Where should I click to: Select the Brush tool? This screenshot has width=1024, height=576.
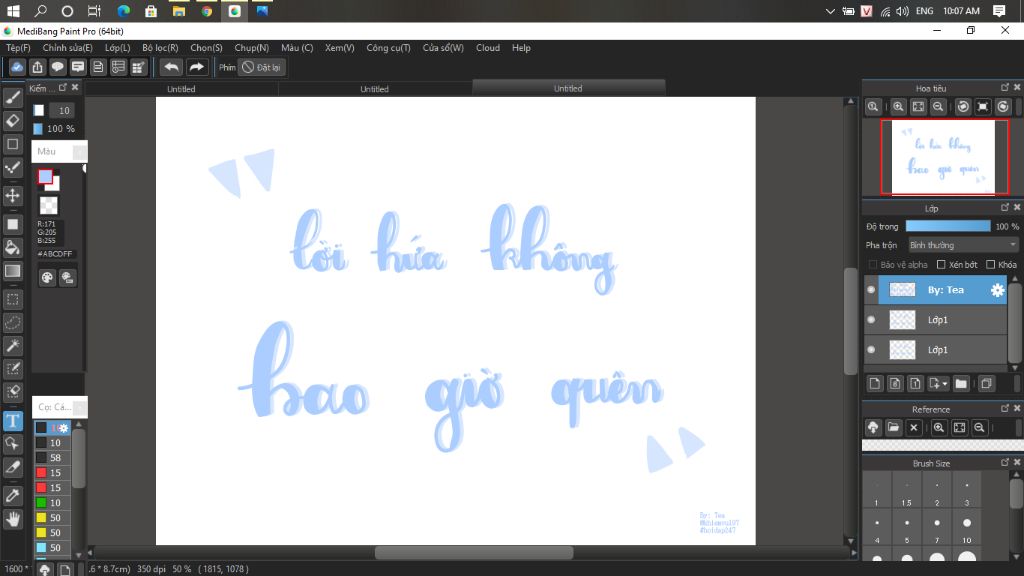pyautogui.click(x=12, y=98)
